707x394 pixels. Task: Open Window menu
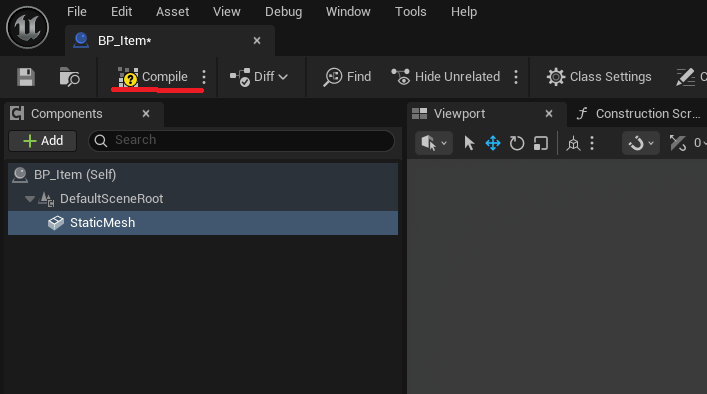[x=348, y=12]
